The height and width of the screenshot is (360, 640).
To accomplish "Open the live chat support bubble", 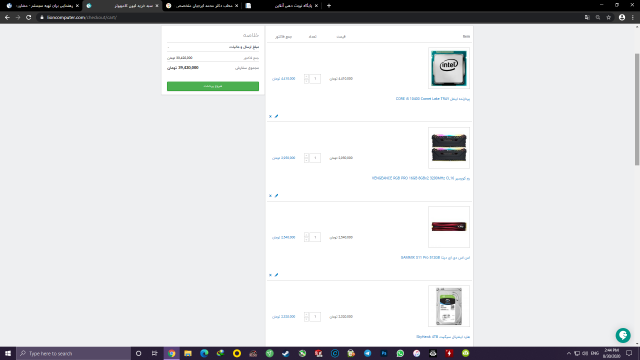I will [x=623, y=335].
